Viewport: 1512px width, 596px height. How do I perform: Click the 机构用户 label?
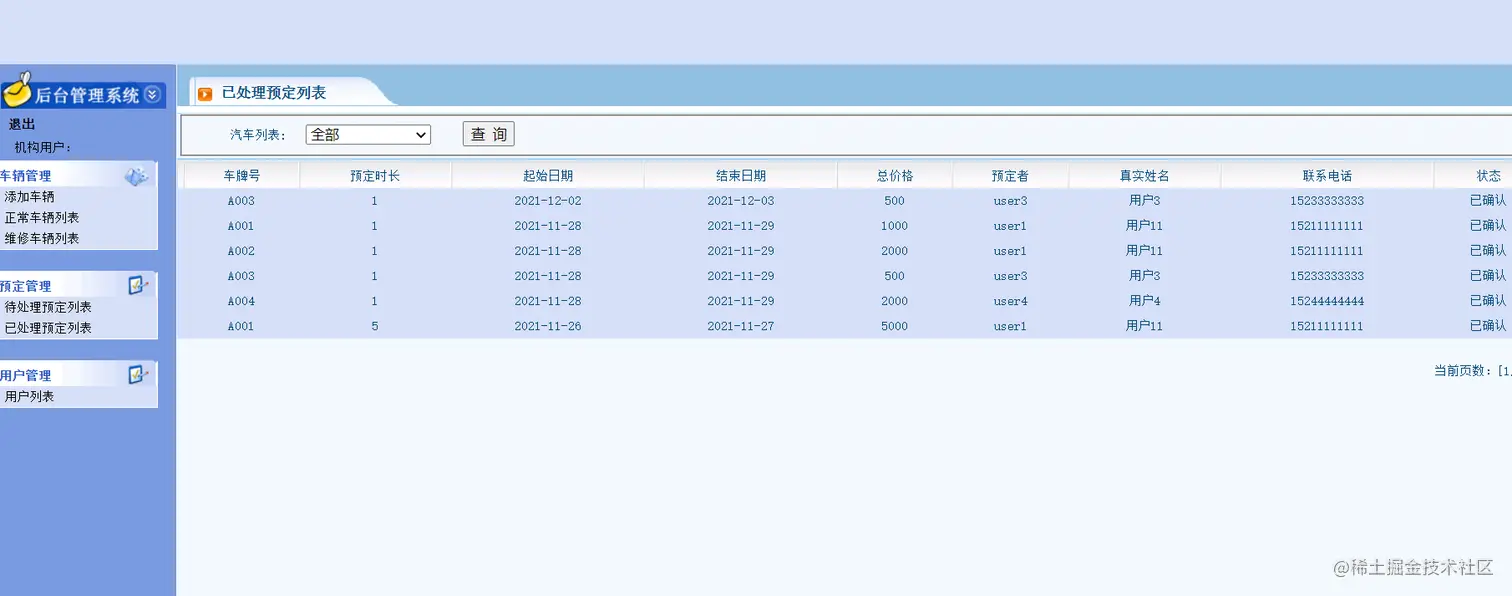point(43,147)
